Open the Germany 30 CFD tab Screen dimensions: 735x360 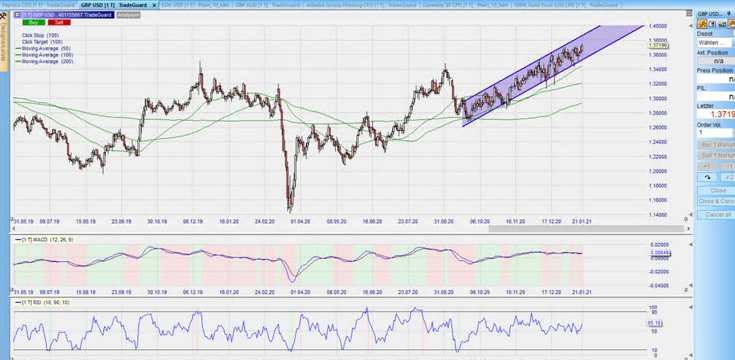click(x=465, y=5)
